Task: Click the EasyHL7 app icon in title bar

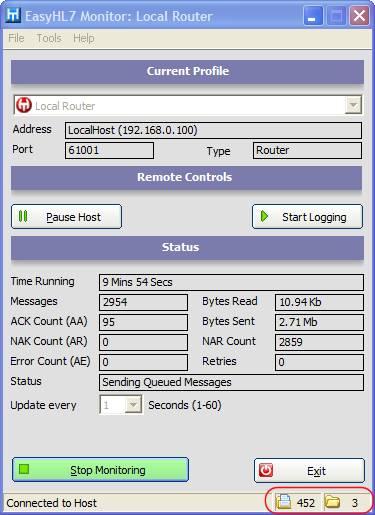Action: coord(13,15)
